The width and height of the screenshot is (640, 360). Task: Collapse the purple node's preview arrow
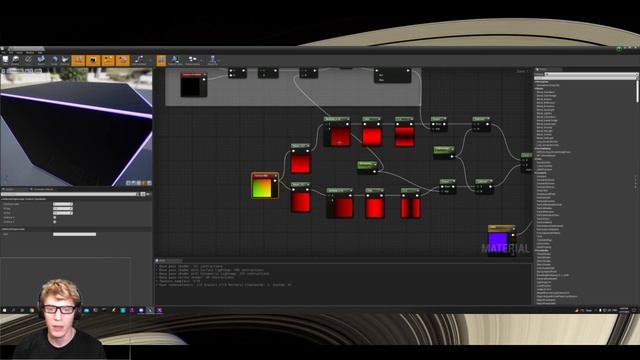pyautogui.click(x=513, y=228)
